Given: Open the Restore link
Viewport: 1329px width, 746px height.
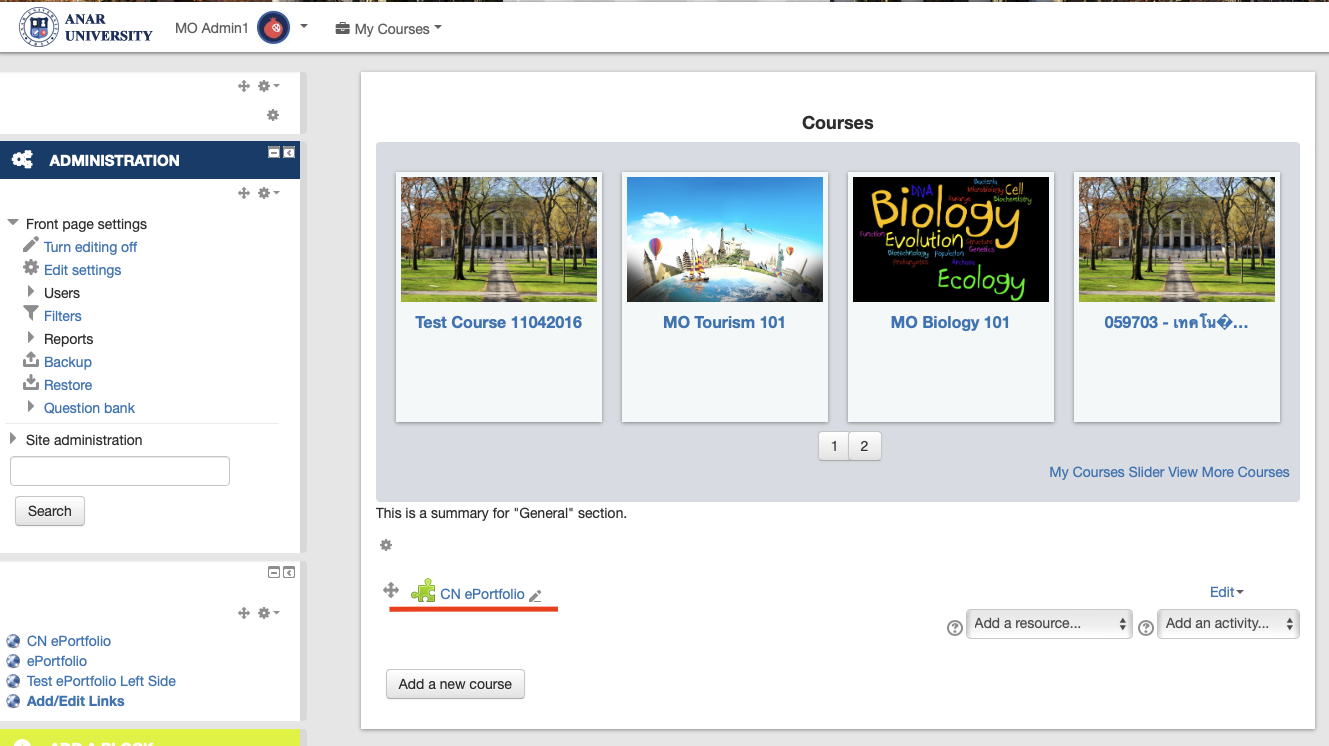Looking at the screenshot, I should click(68, 385).
